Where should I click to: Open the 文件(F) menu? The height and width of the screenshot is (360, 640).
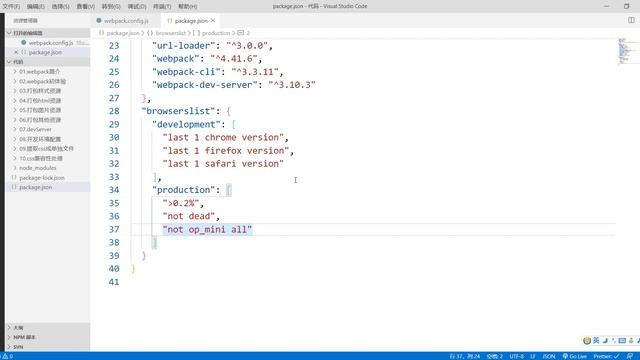tap(11, 7)
